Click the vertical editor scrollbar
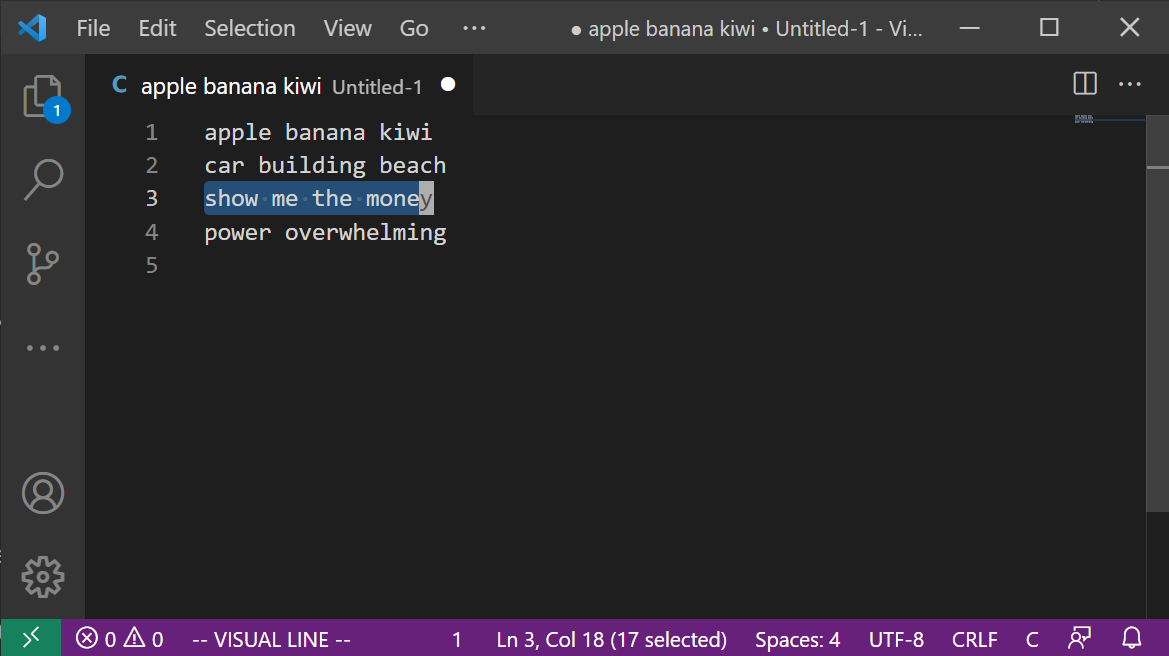Image resolution: width=1169 pixels, height=656 pixels. (x=1157, y=313)
